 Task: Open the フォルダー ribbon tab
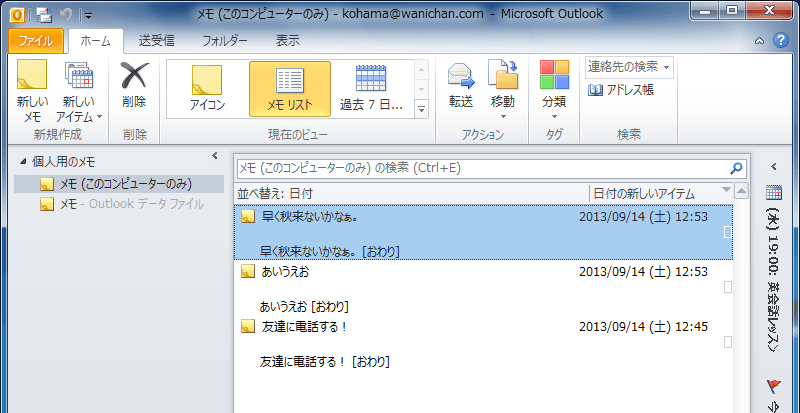[225, 41]
